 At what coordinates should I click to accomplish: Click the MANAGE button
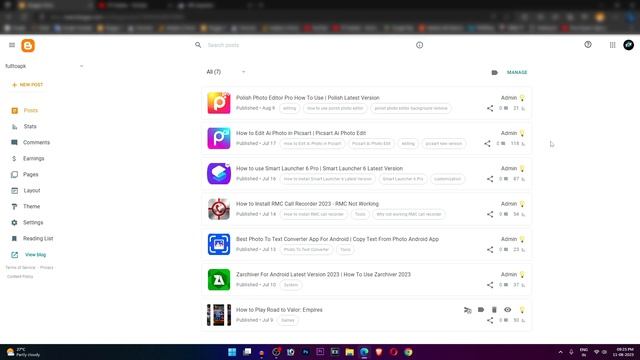[x=517, y=72]
